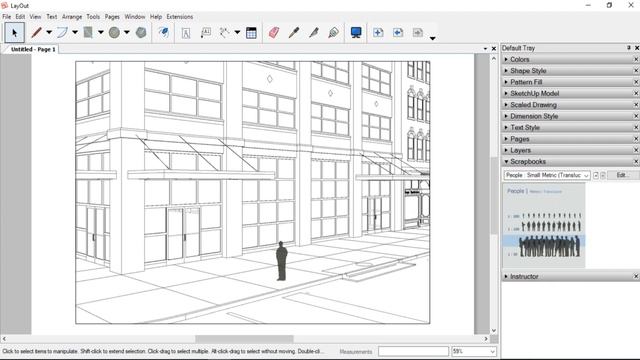
Task: Select the Circle tool
Action: 114,33
